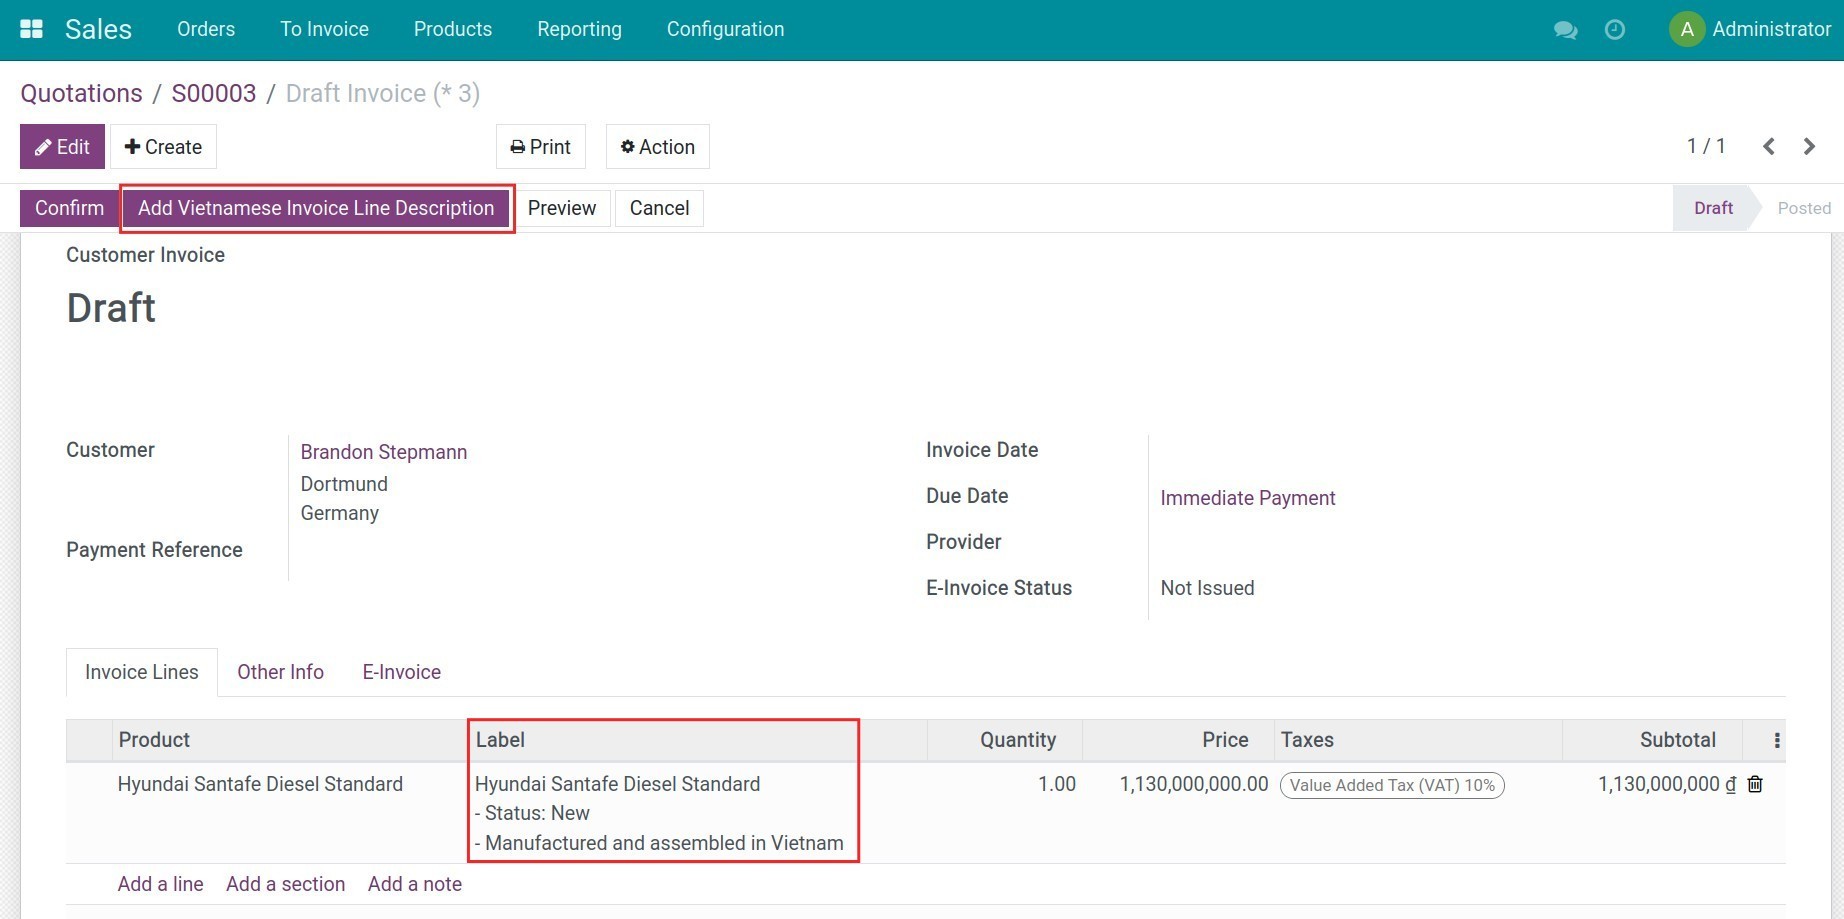
Task: Open the Conversations messages icon
Action: [1565, 30]
